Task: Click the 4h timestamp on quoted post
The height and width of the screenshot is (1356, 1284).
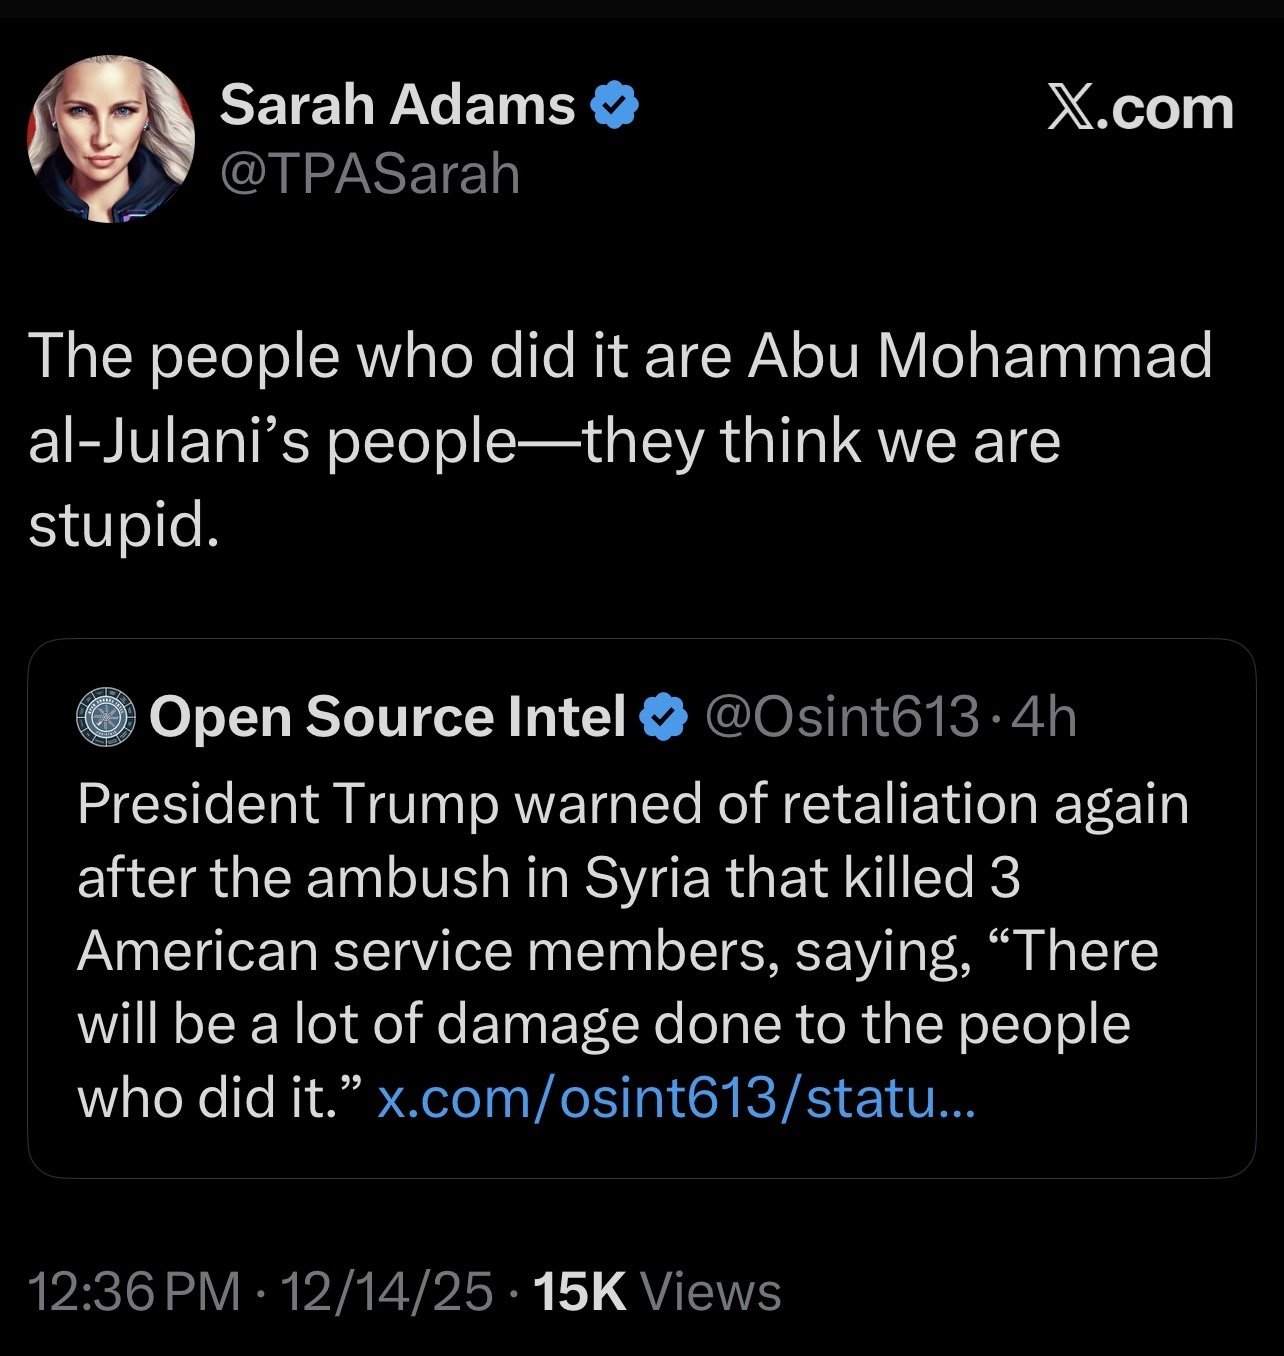Action: tap(1045, 718)
